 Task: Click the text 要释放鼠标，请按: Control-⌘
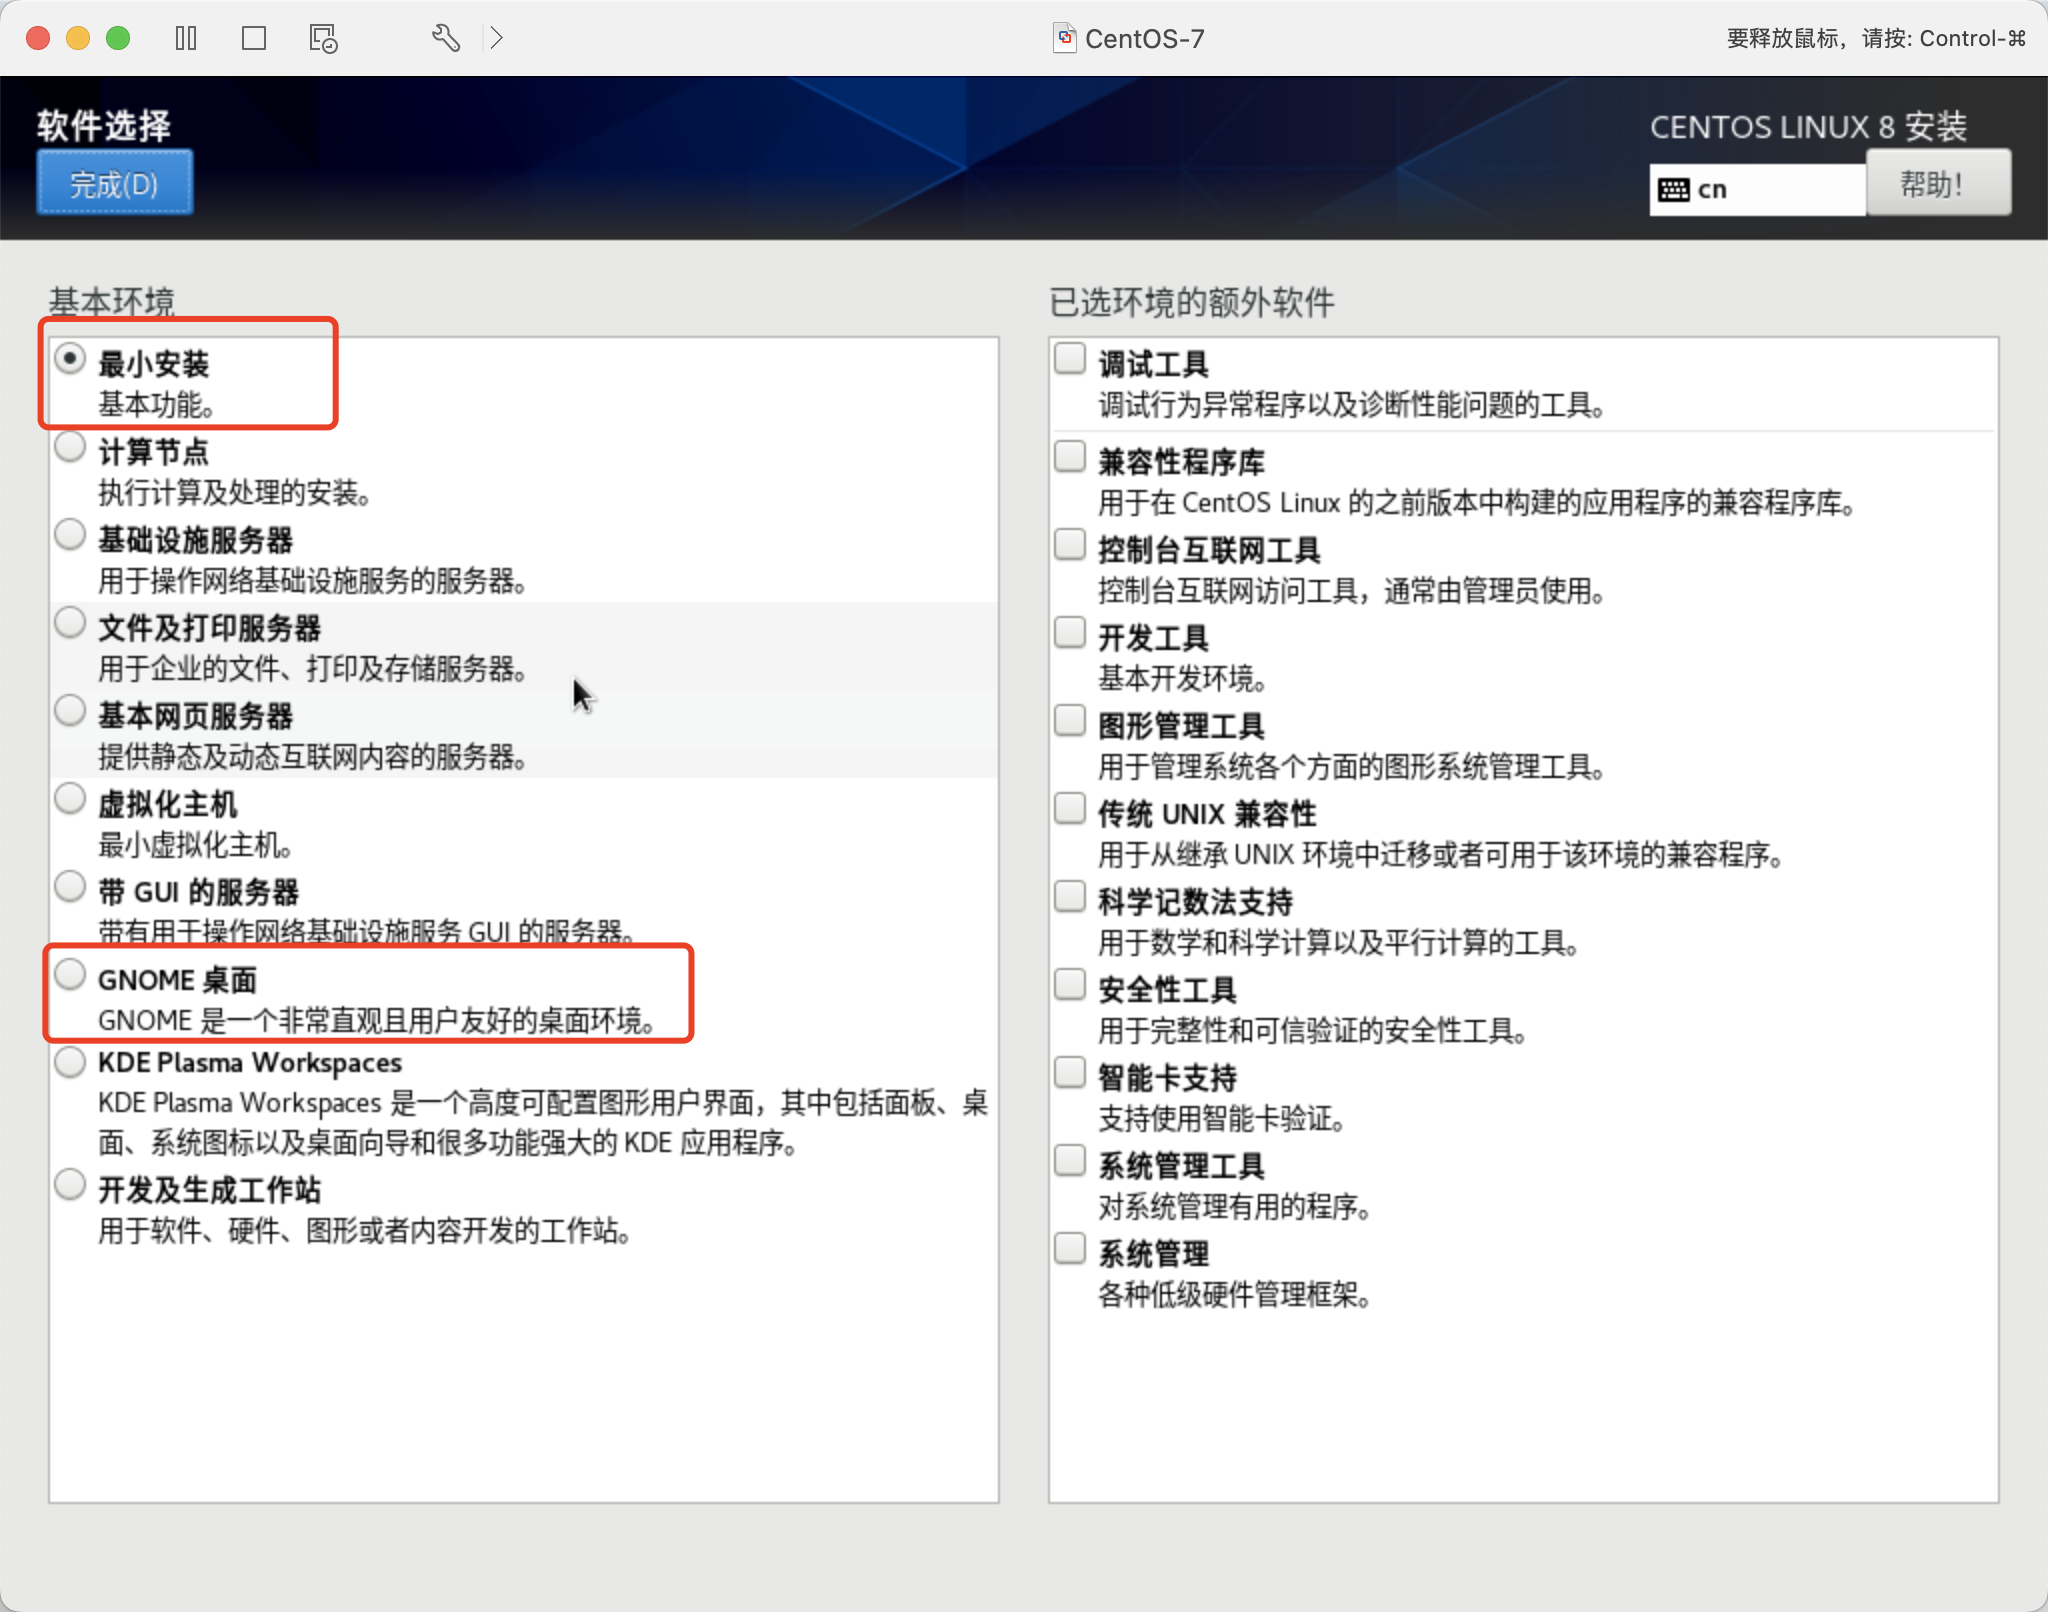[x=1876, y=38]
